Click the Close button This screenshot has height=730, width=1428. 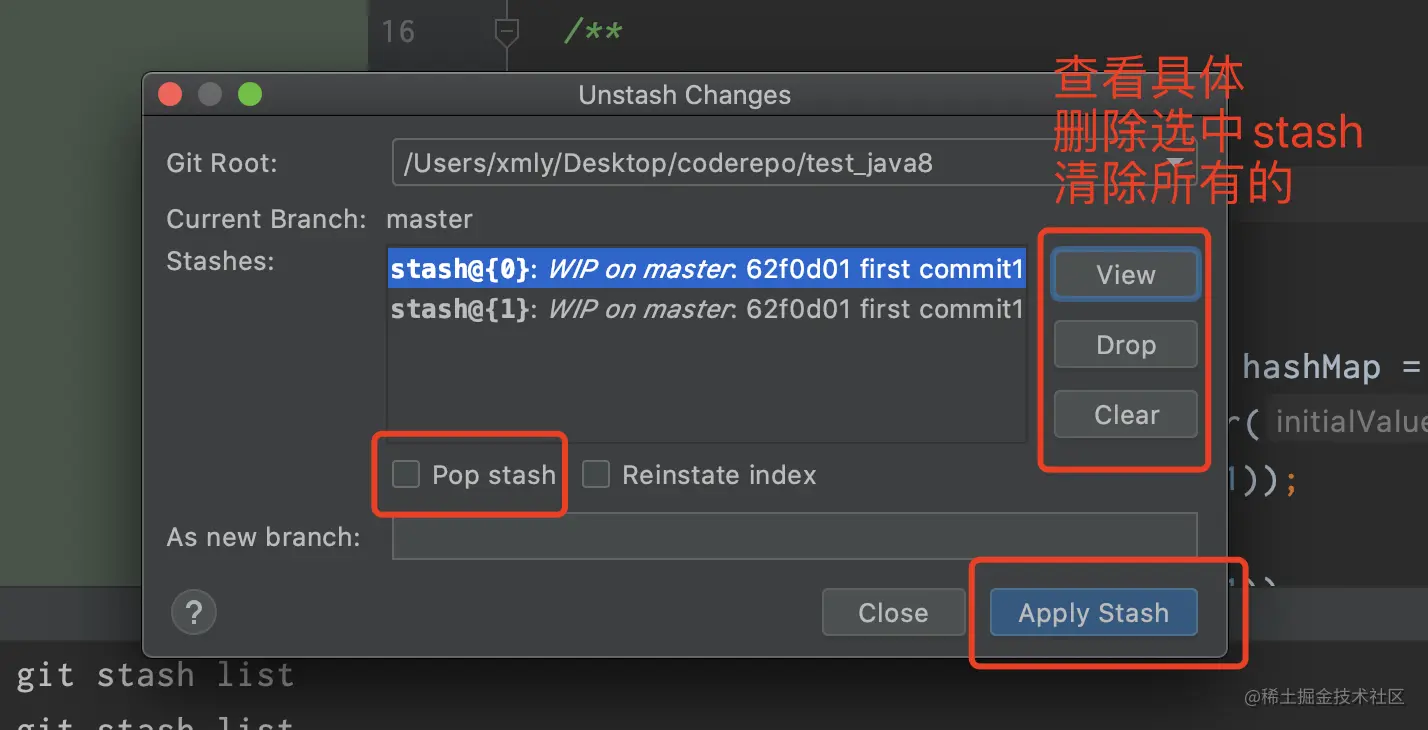coord(893,612)
